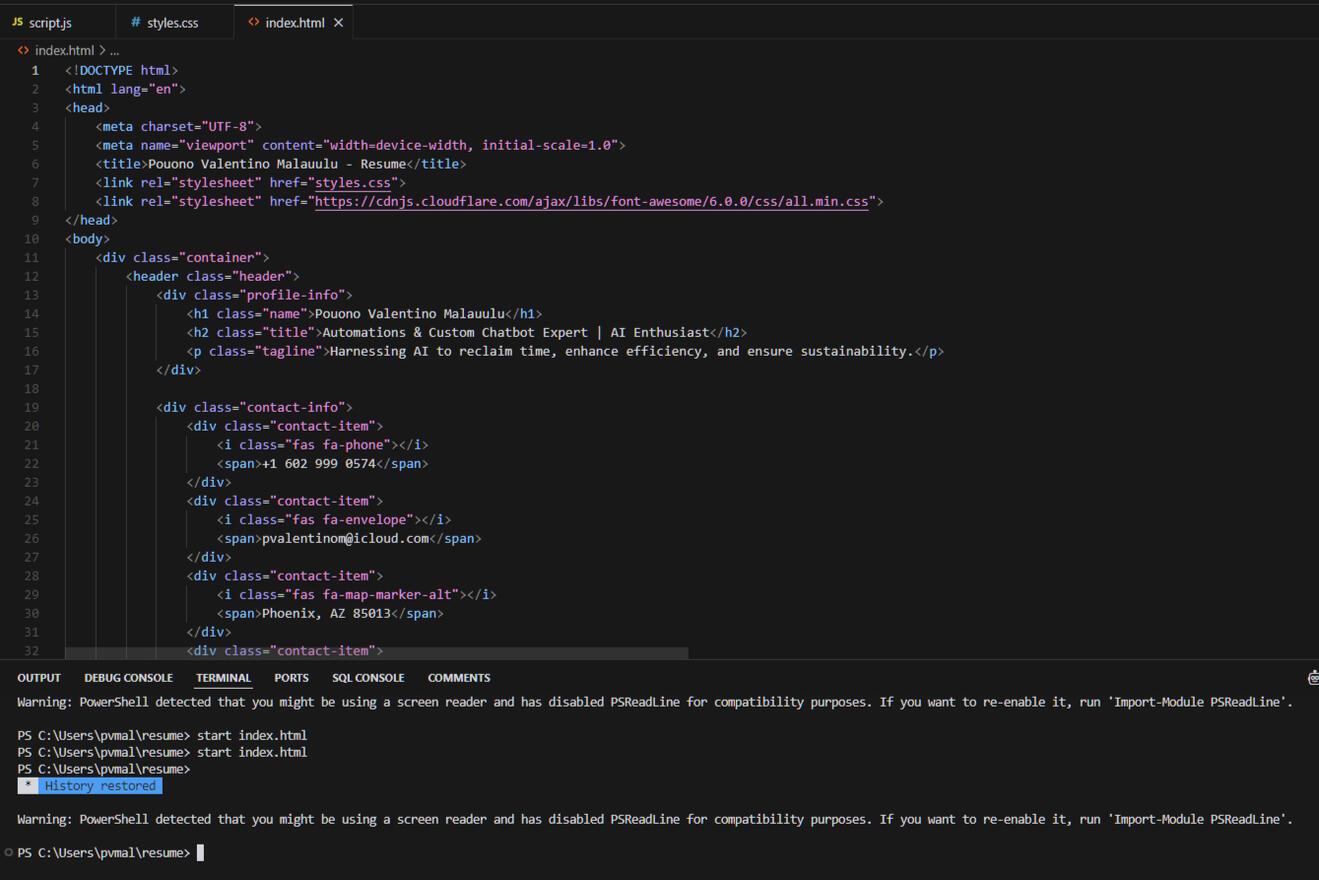Viewport: 1319px width, 880px height.
Task: Click the meta charset="UTF-8" line
Action: pyautogui.click(x=179, y=127)
